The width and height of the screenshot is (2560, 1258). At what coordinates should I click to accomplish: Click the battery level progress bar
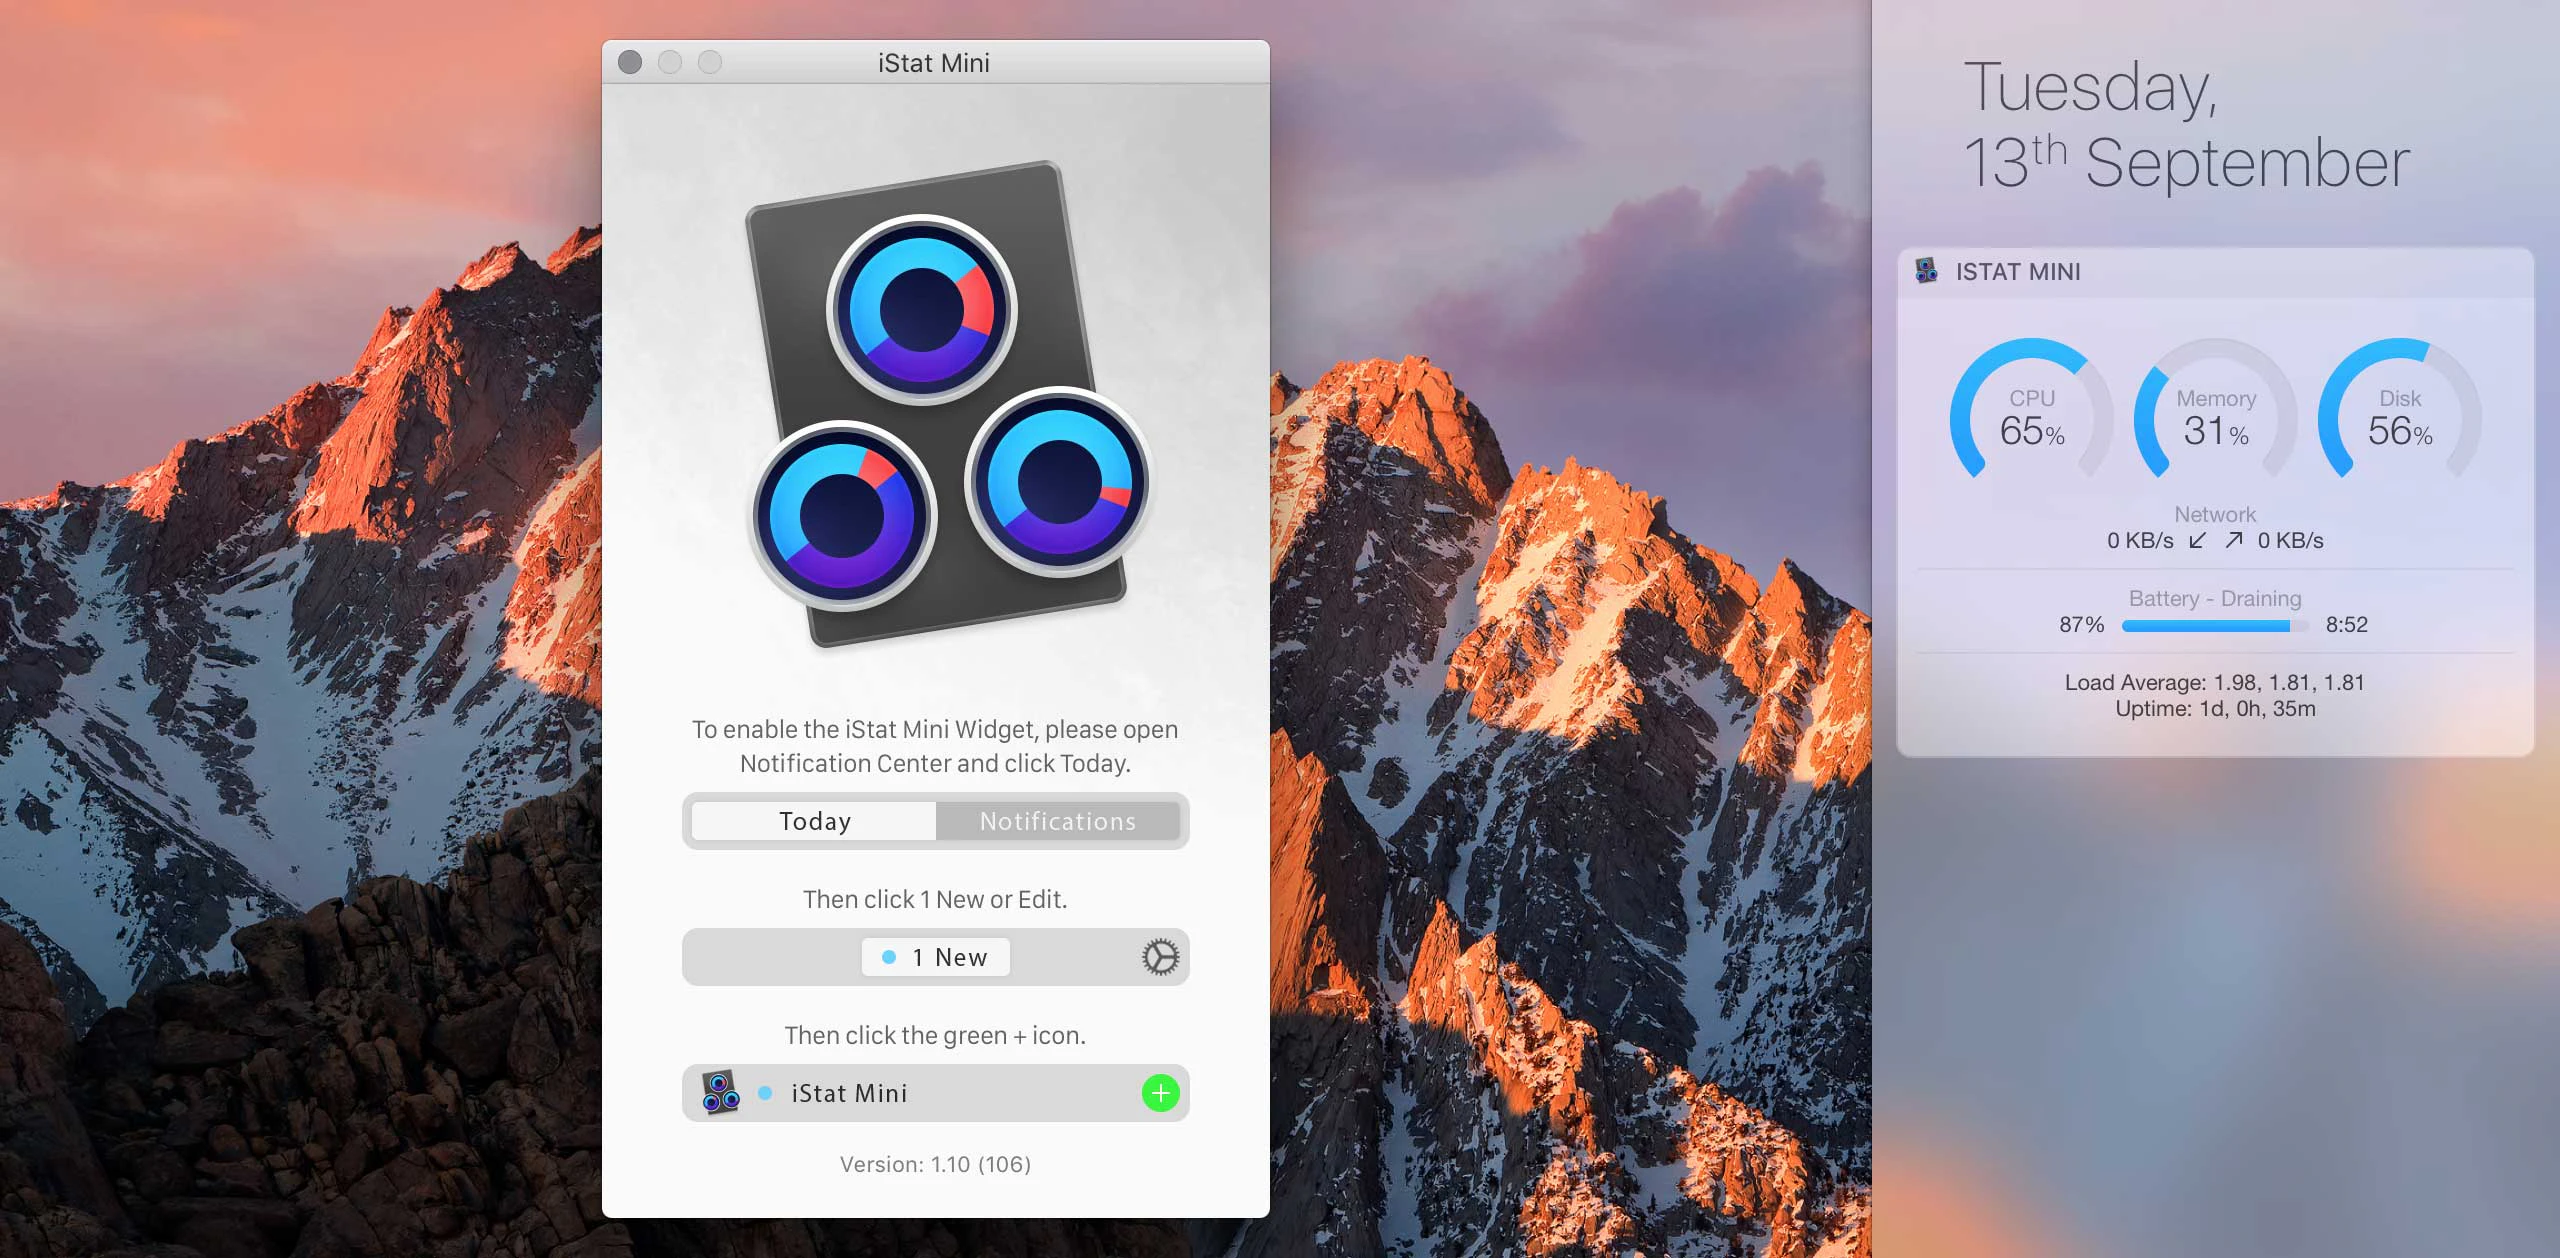pyautogui.click(x=2214, y=626)
